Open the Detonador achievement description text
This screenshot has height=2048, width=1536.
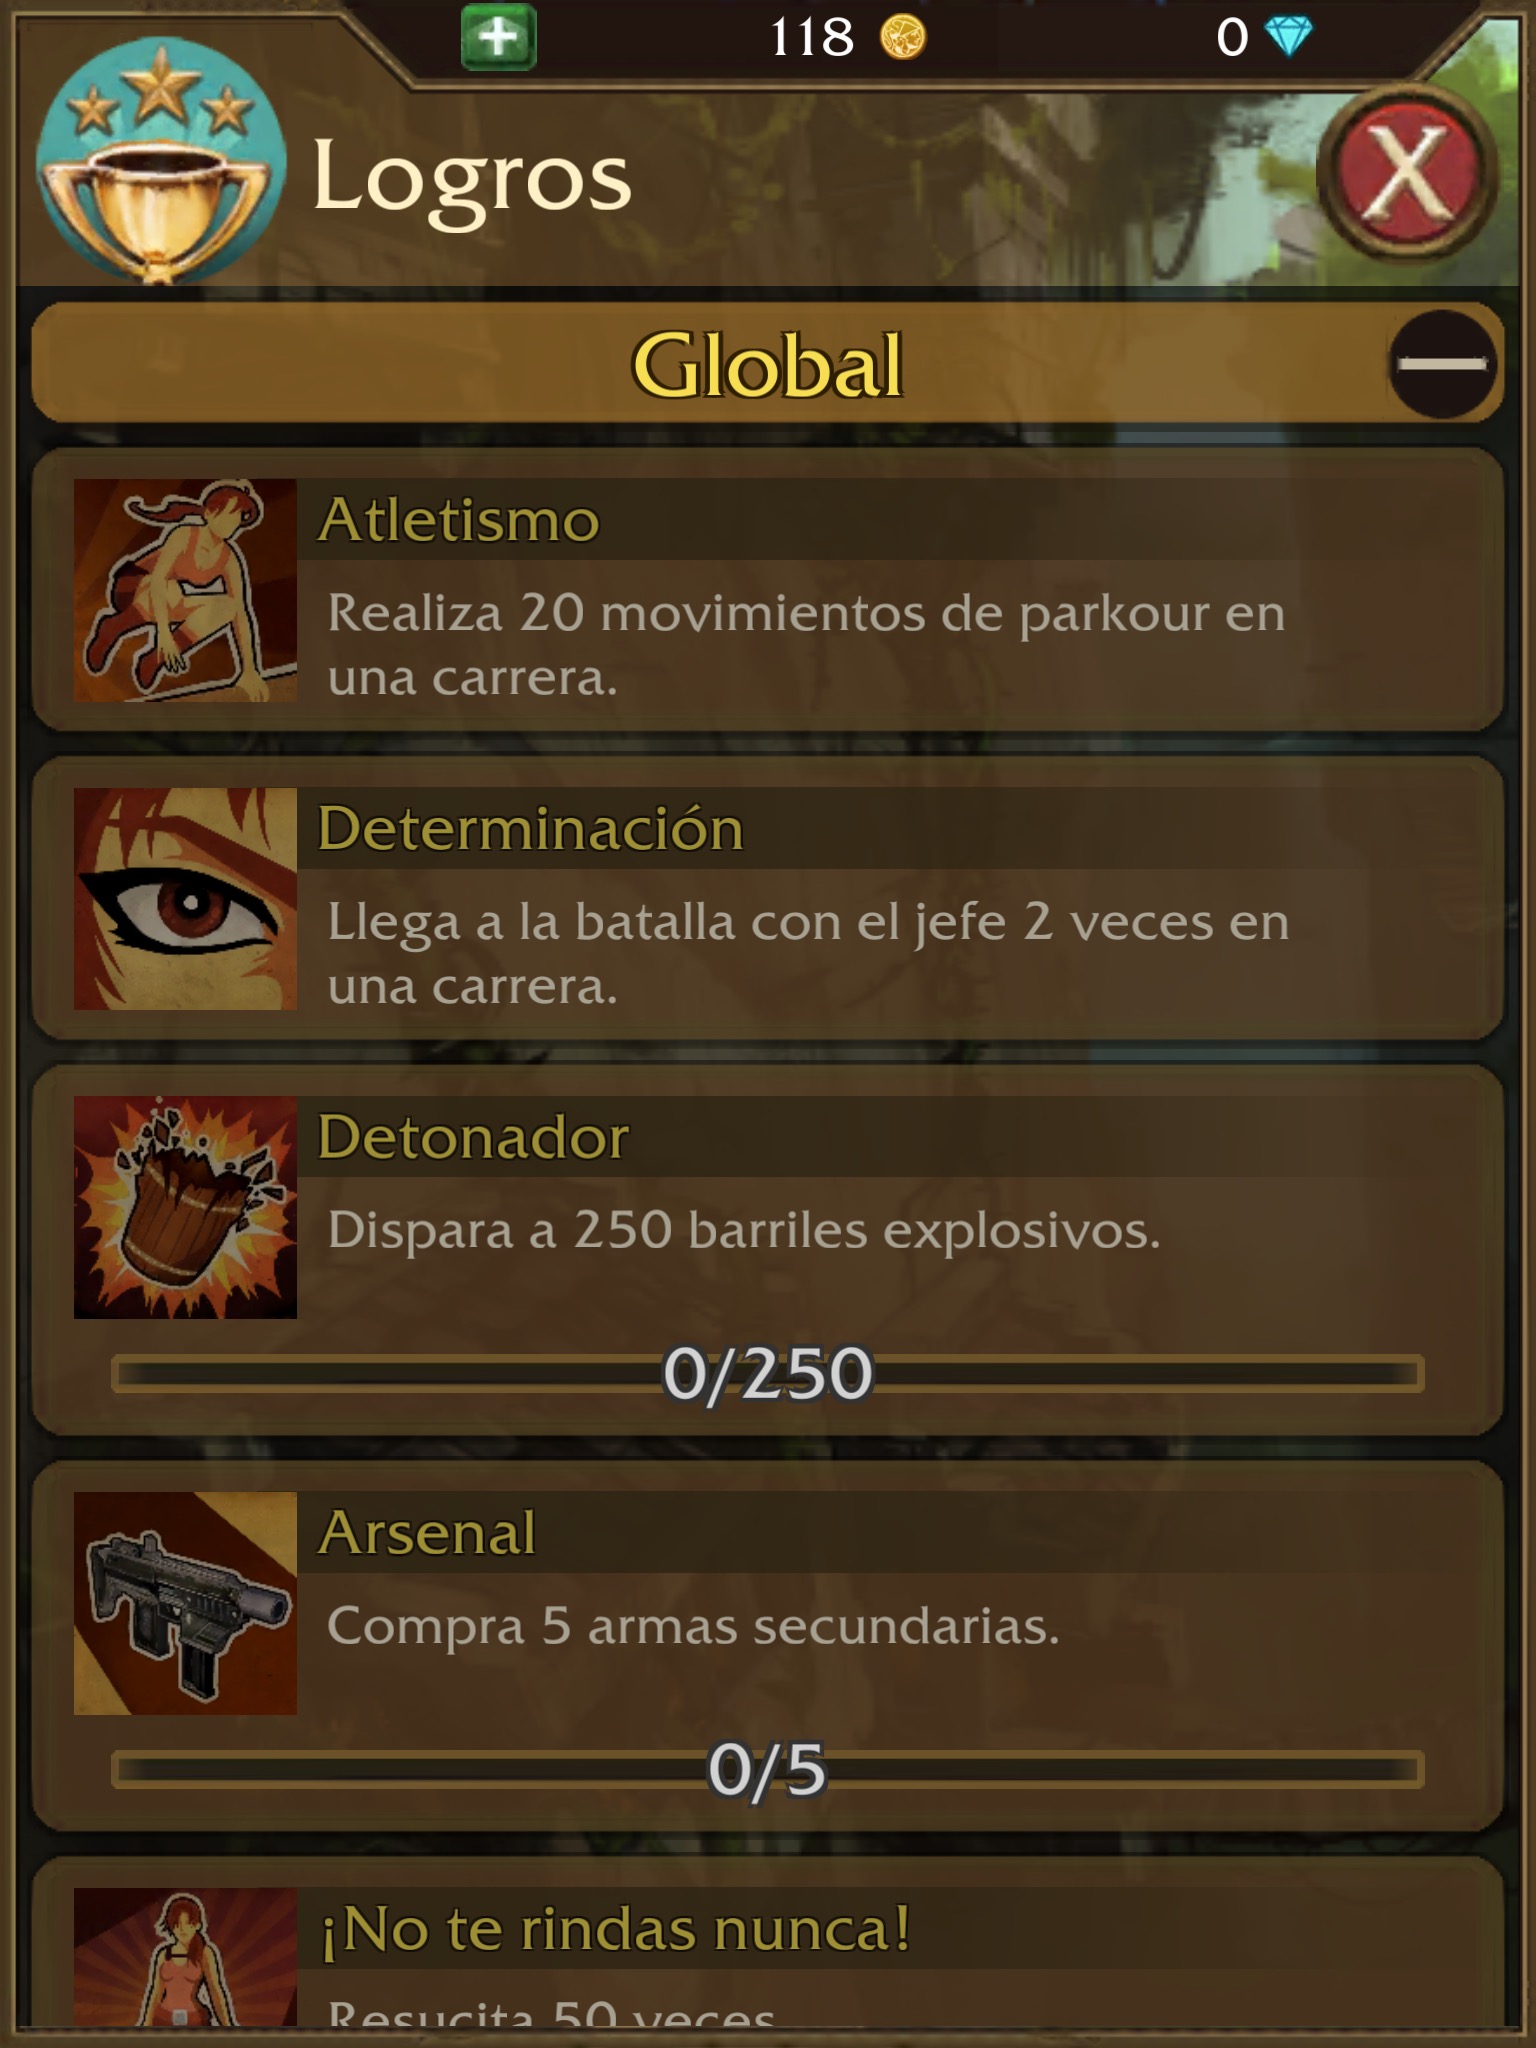744,1230
